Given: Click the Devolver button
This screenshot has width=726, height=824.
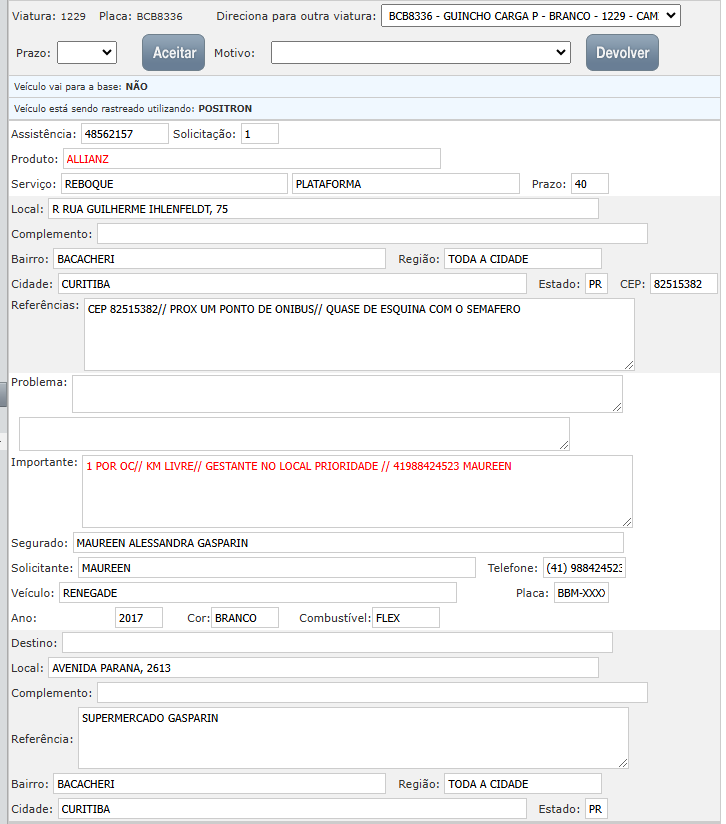Looking at the screenshot, I should [x=622, y=53].
